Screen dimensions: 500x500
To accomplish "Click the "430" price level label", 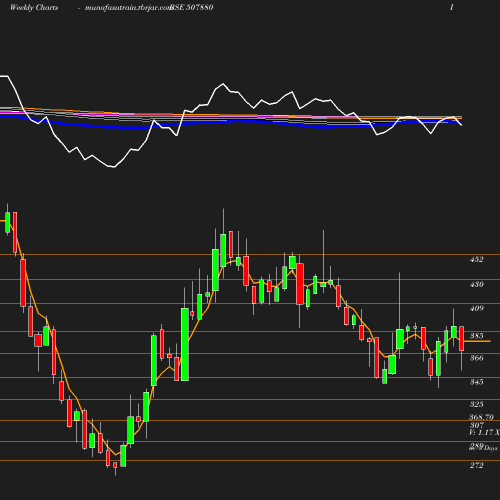I will 477,284.
